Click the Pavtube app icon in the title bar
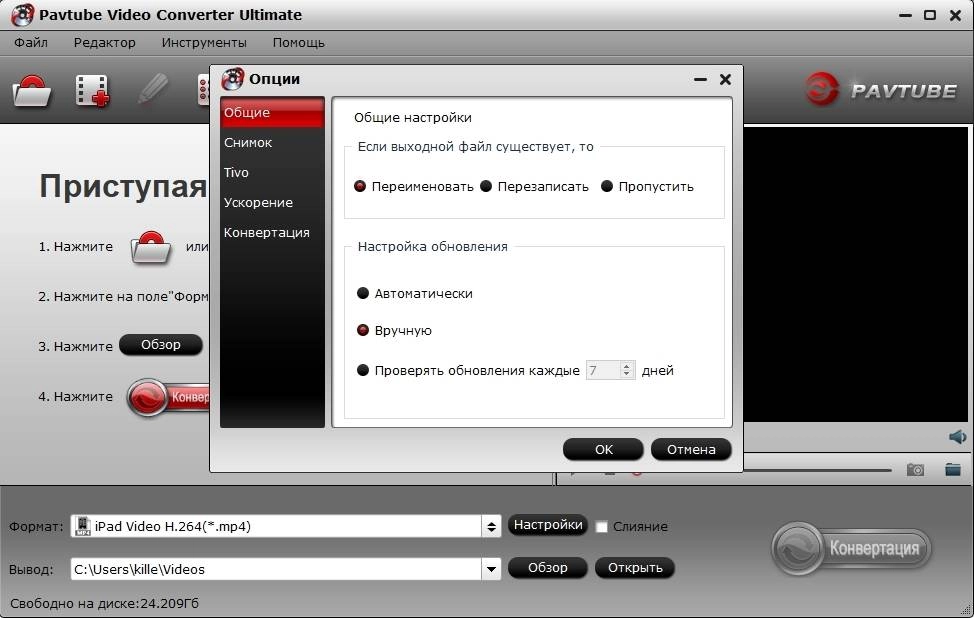 pyautogui.click(x=22, y=15)
